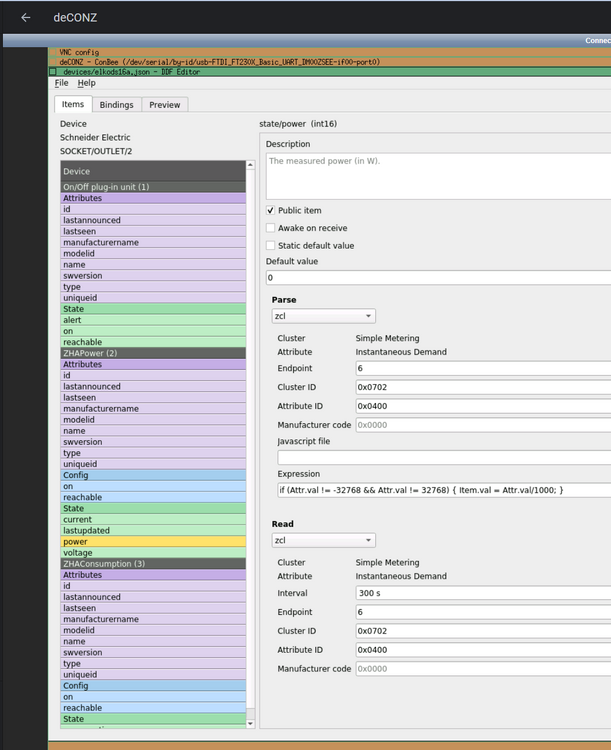Uncheck the Public item checkbox
The height and width of the screenshot is (750, 611).
271,211
